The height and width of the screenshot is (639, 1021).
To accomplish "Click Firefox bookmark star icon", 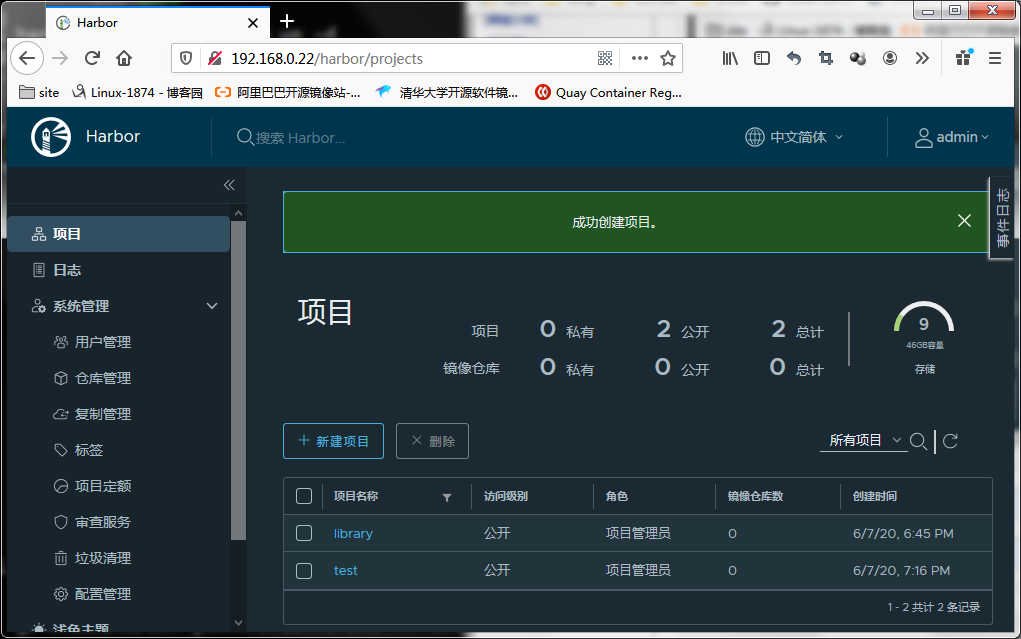I will 667,59.
